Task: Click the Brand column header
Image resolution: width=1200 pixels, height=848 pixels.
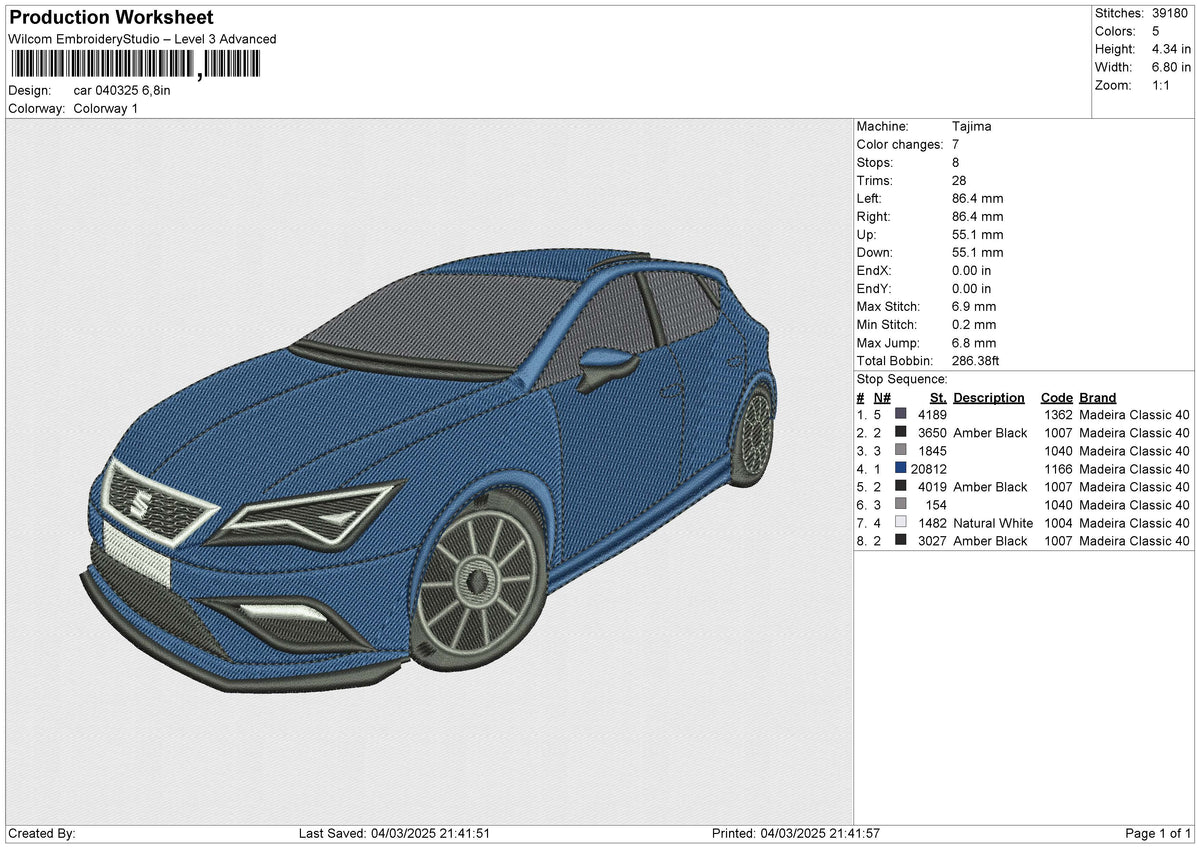Action: (1098, 398)
